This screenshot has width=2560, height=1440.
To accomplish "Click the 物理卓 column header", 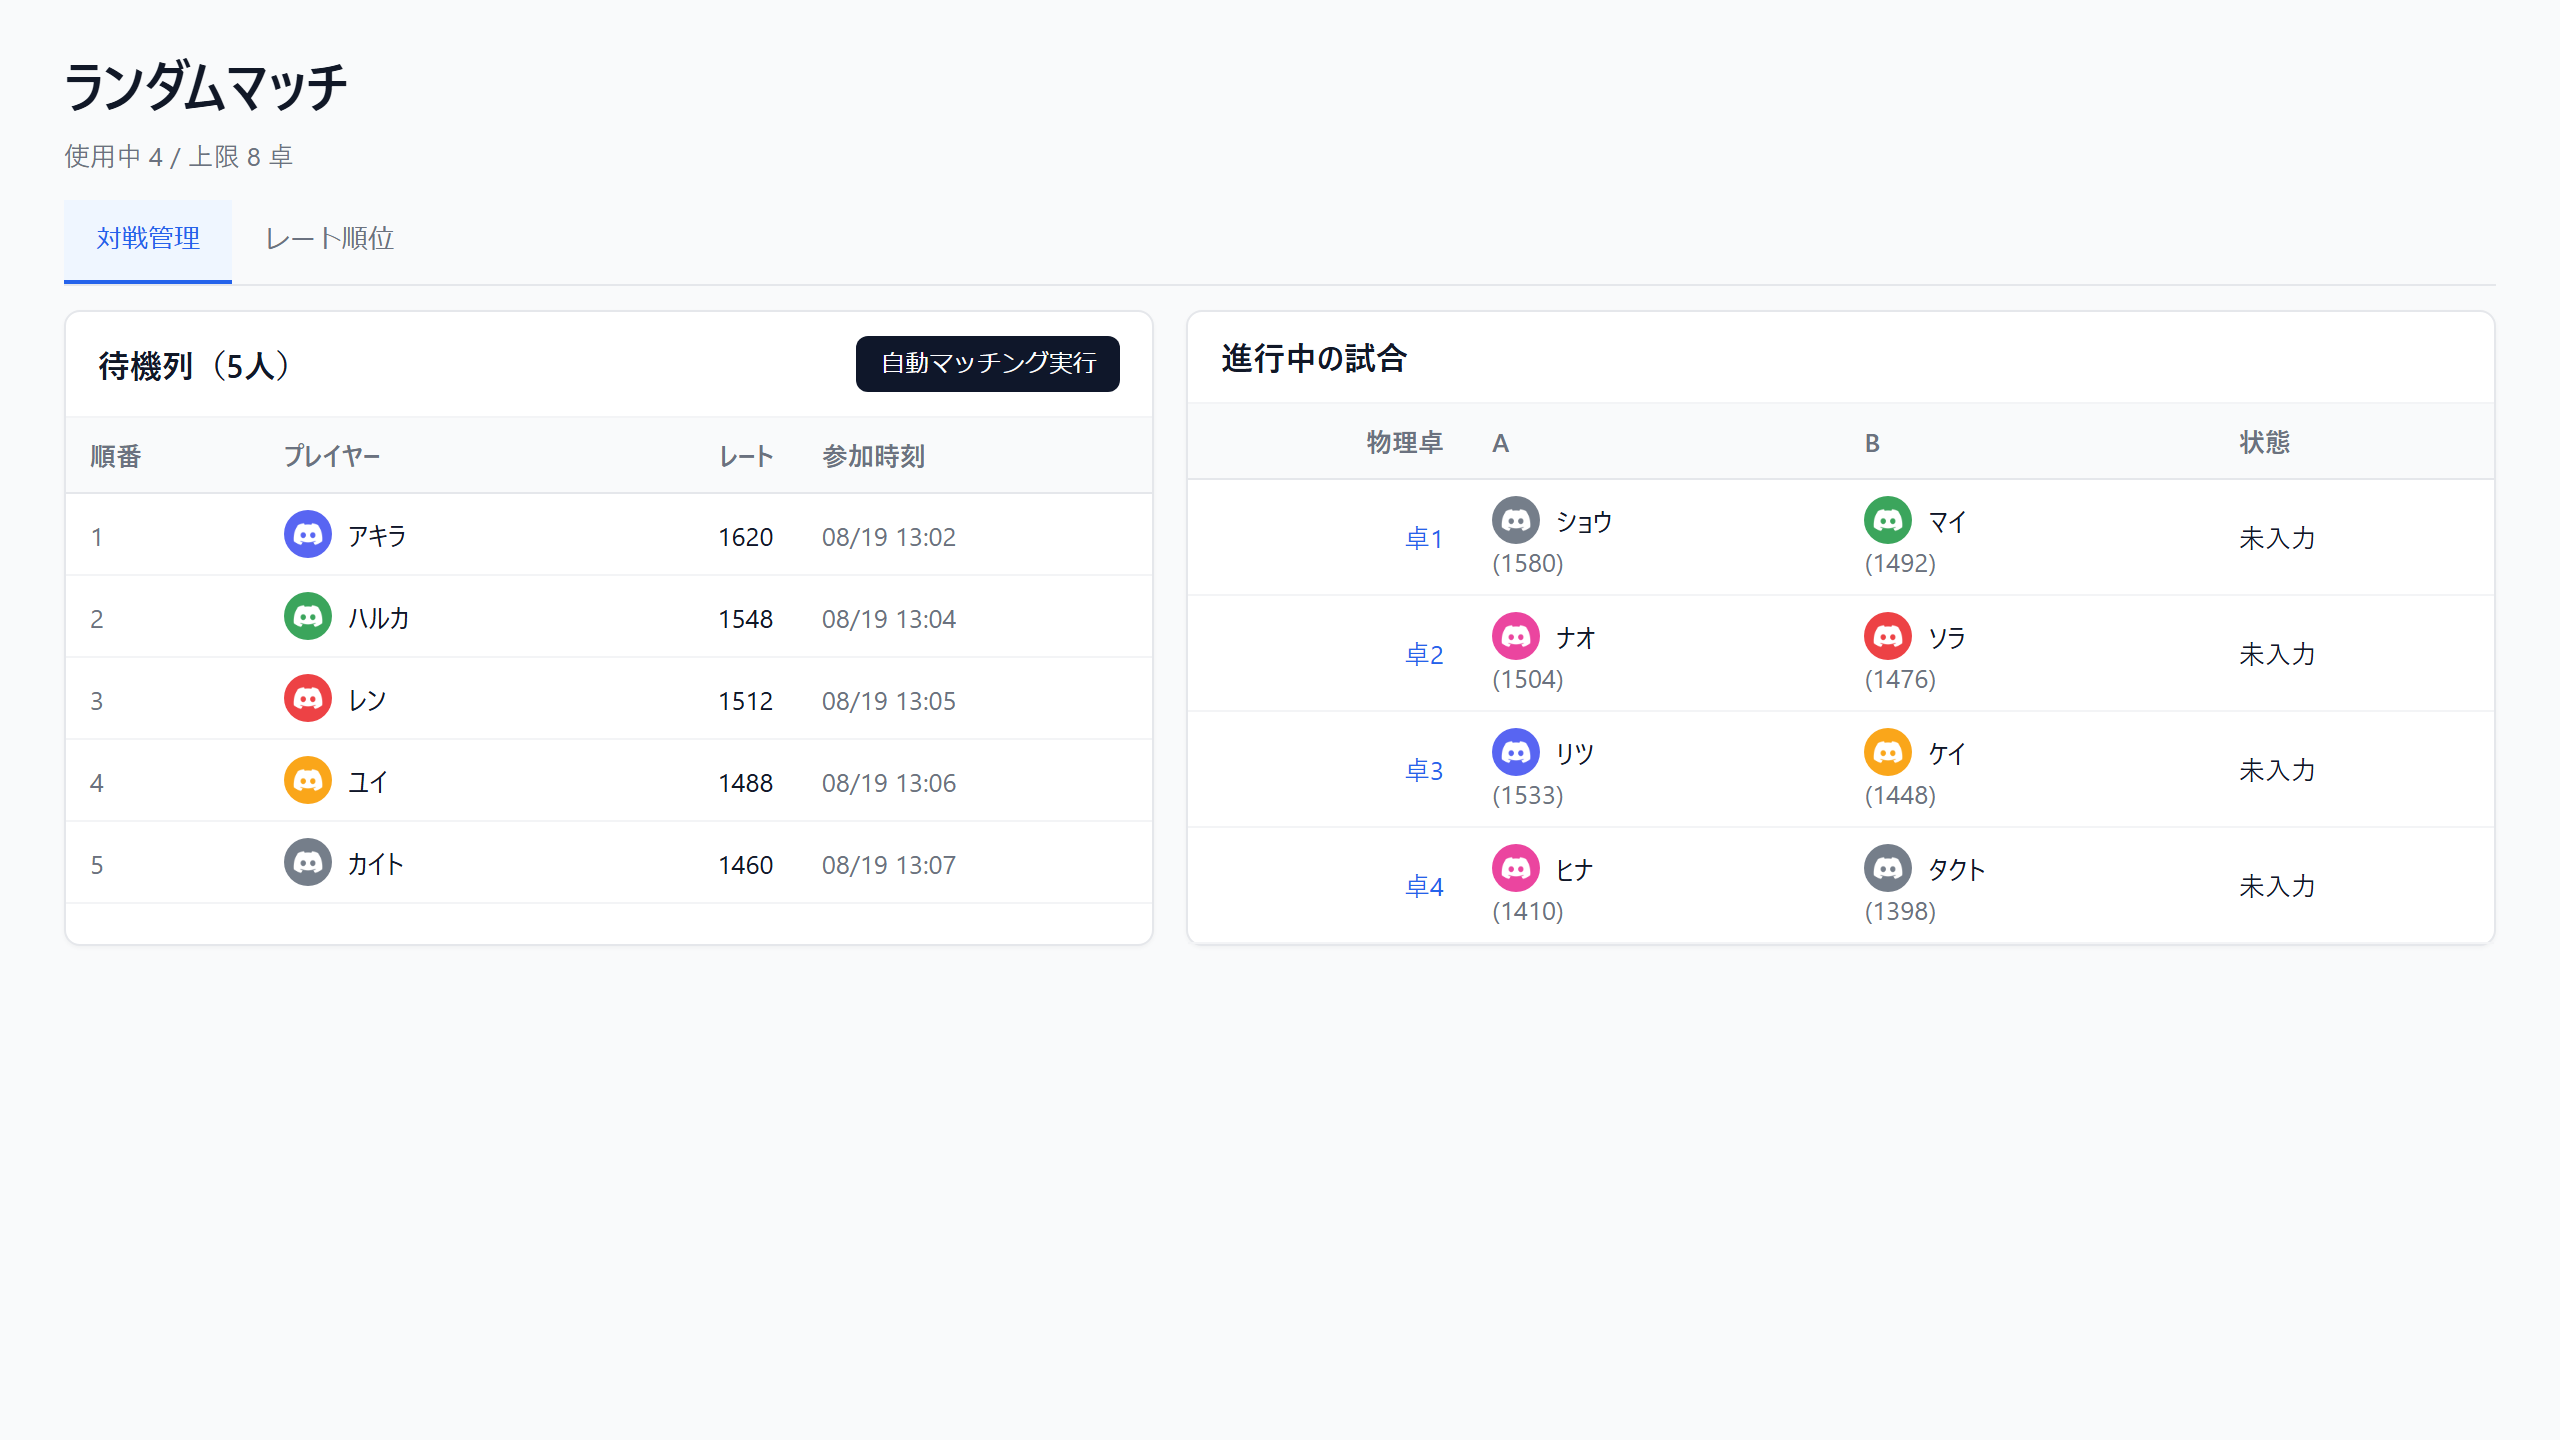I will pos(1405,443).
